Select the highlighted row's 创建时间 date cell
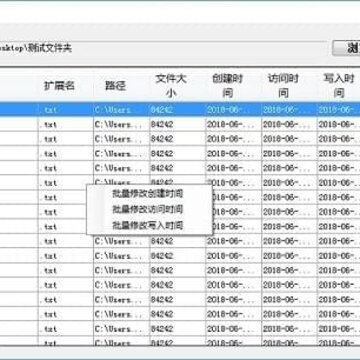Image resolution: width=360 pixels, height=360 pixels. click(233, 110)
